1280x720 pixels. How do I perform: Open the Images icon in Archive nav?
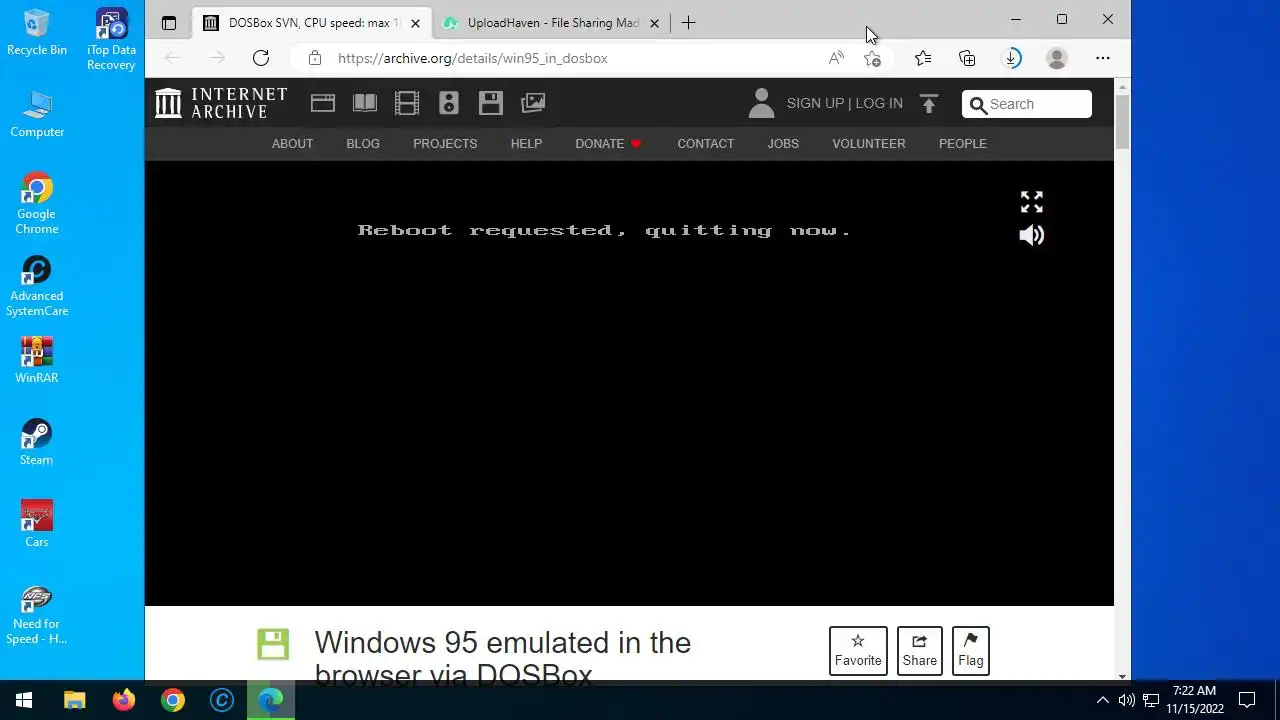coord(533,103)
